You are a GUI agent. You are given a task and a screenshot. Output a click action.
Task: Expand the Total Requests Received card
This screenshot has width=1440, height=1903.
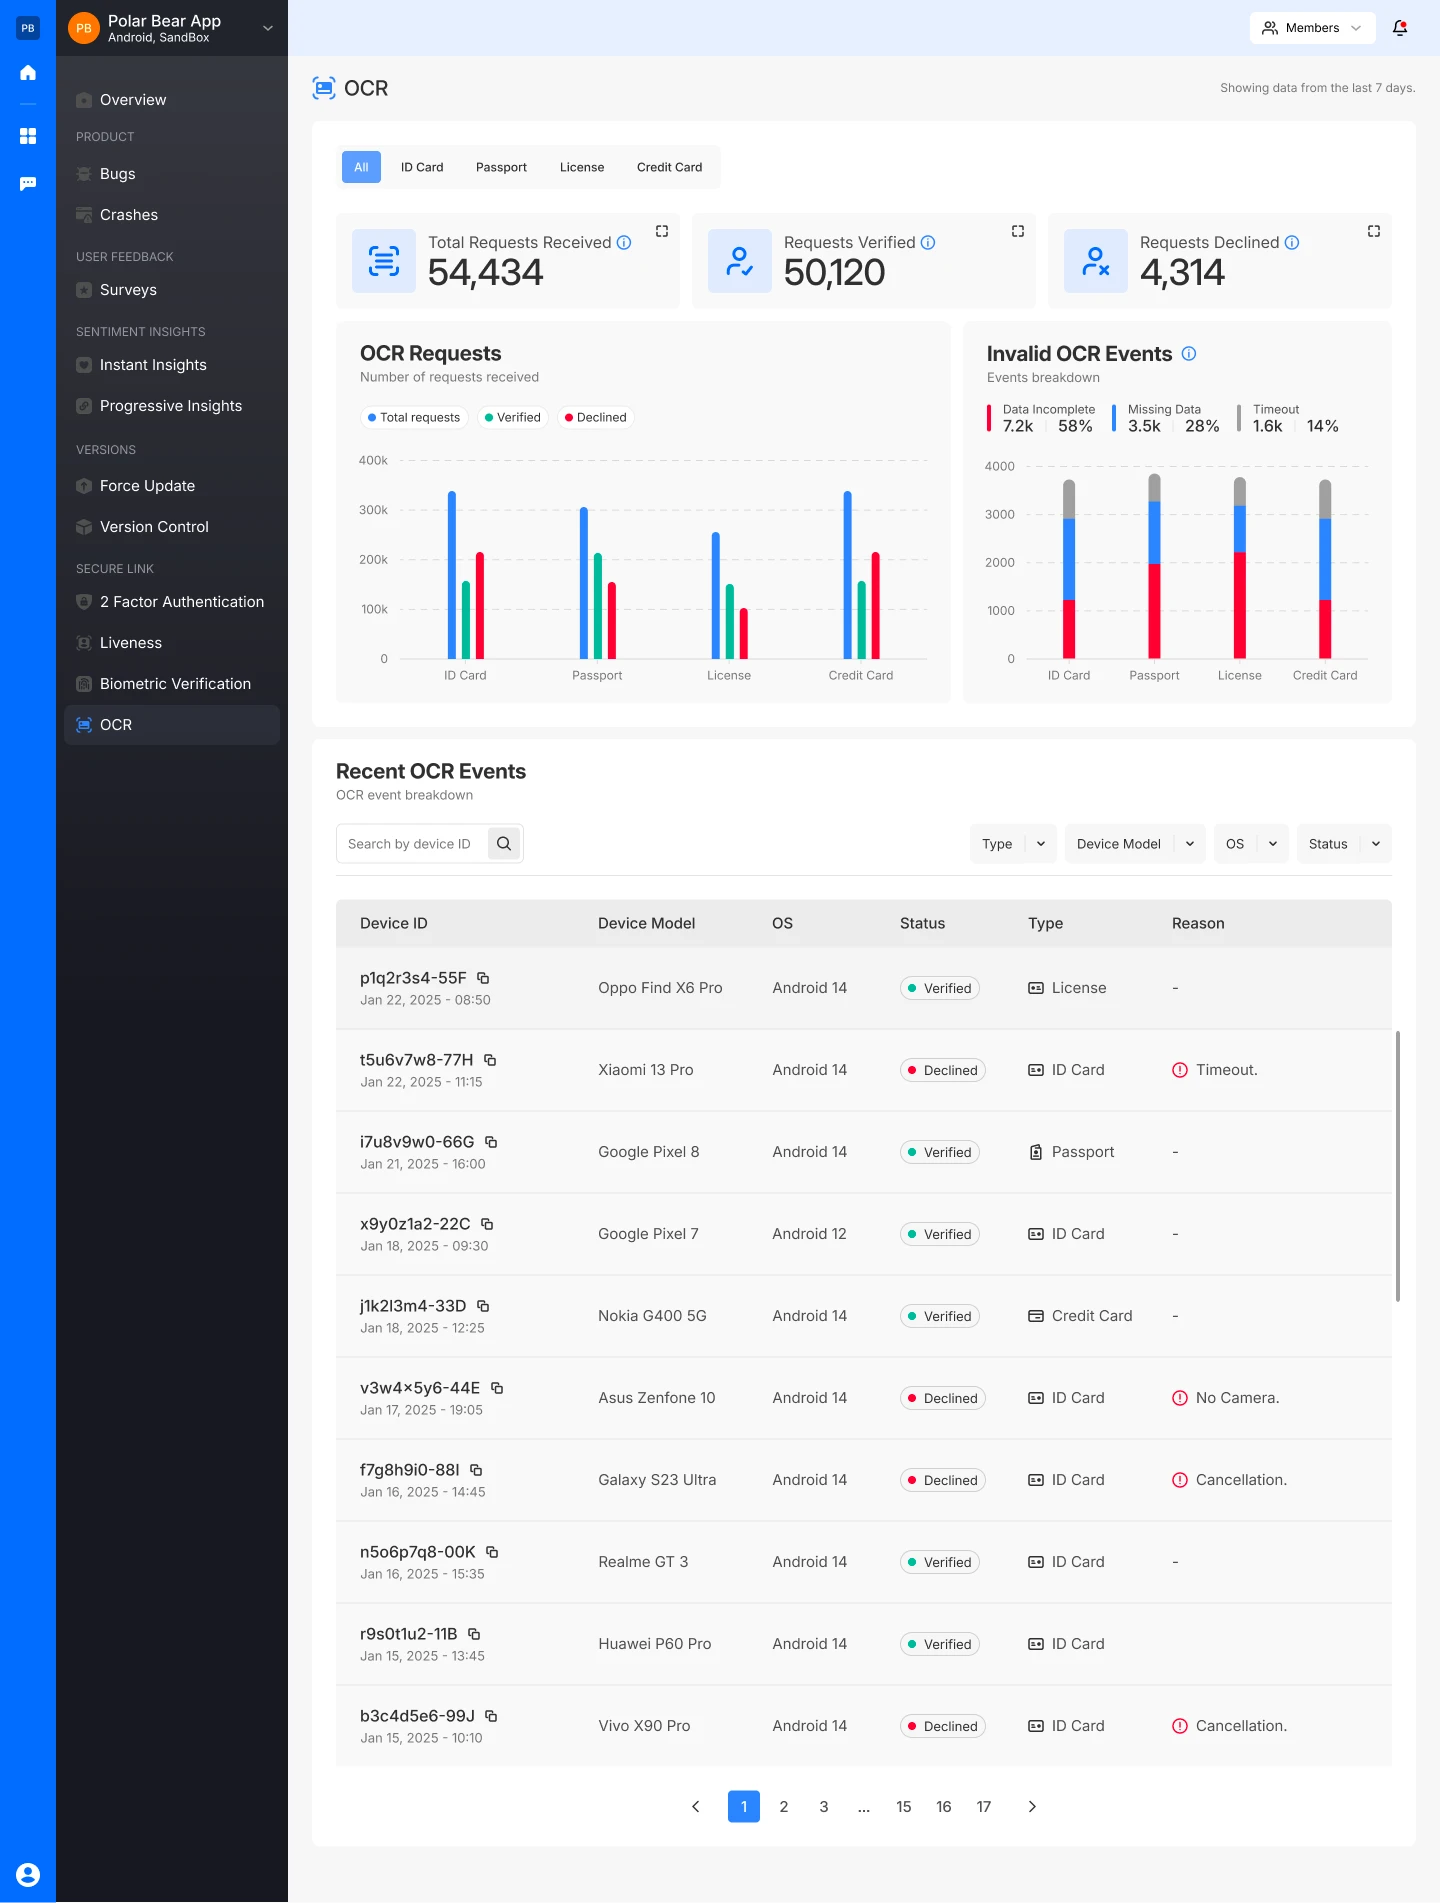click(x=662, y=231)
